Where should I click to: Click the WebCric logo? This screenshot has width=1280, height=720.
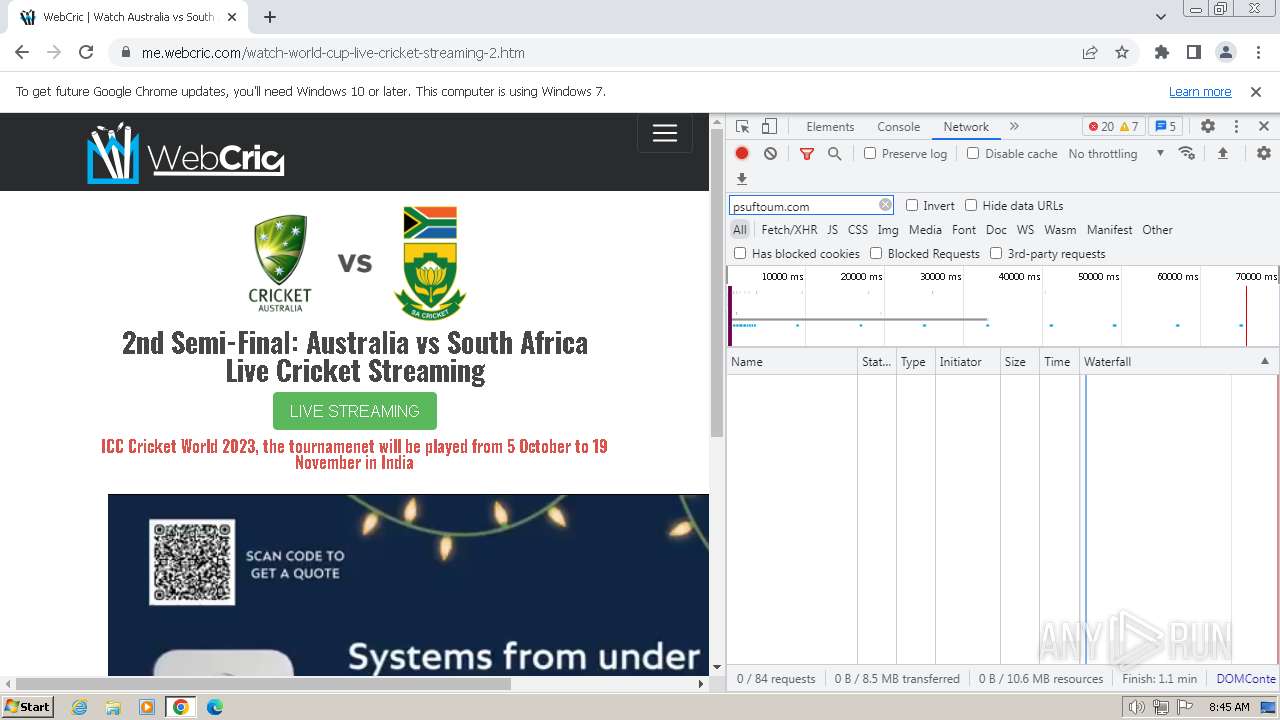pos(186,153)
